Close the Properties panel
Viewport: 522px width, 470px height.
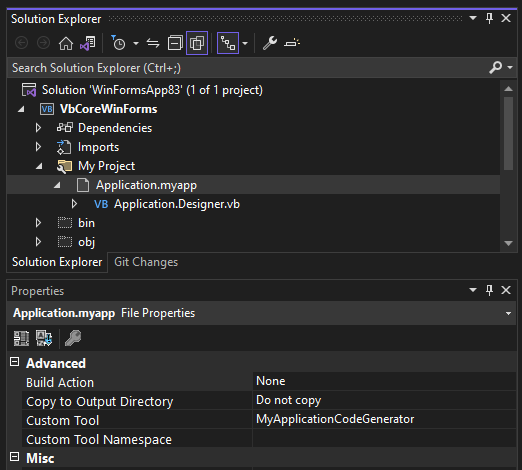[x=506, y=290]
